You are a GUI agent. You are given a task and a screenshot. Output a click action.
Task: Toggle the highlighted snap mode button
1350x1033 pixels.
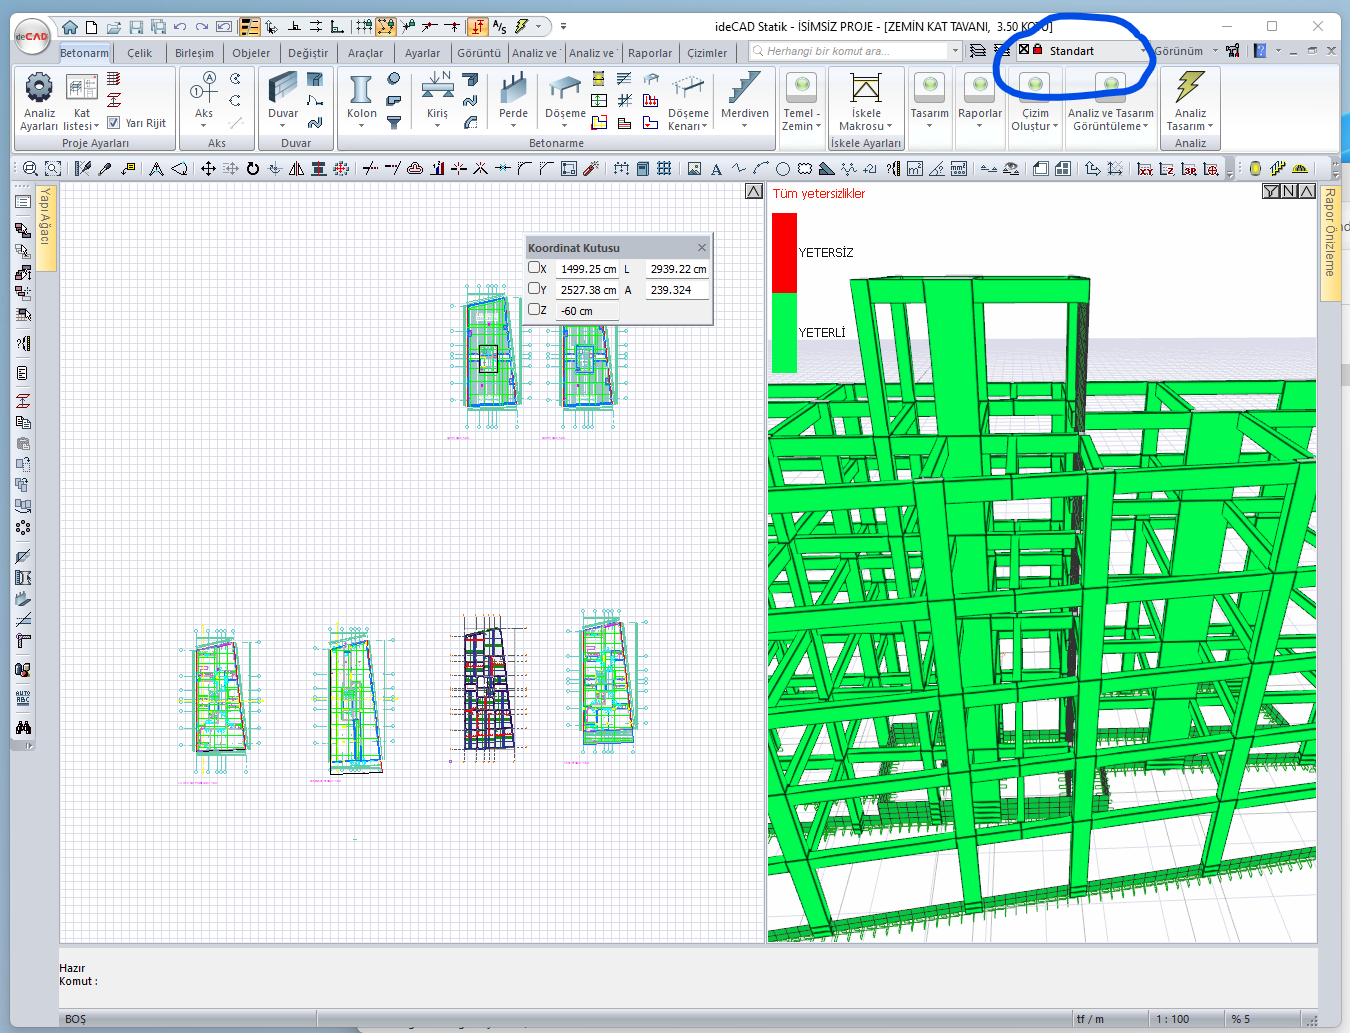[386, 27]
